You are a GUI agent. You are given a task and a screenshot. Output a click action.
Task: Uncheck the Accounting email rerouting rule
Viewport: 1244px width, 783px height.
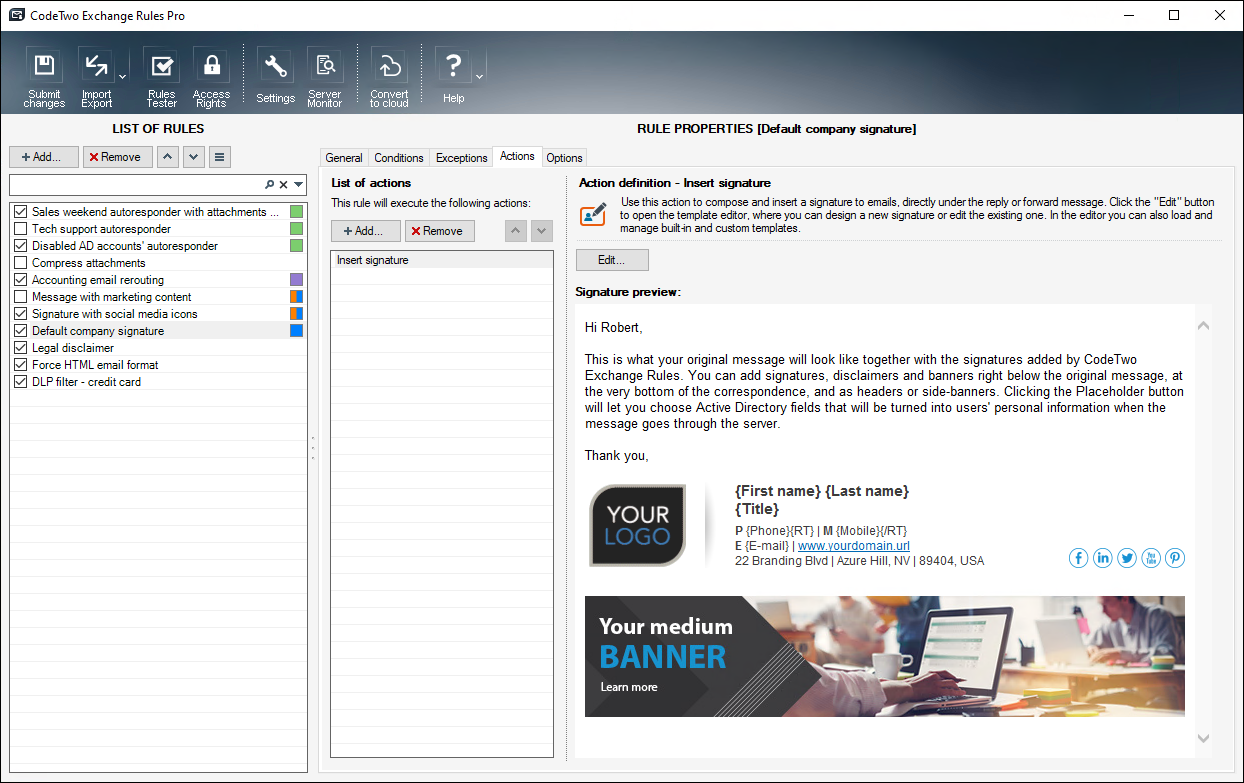pyautogui.click(x=21, y=280)
